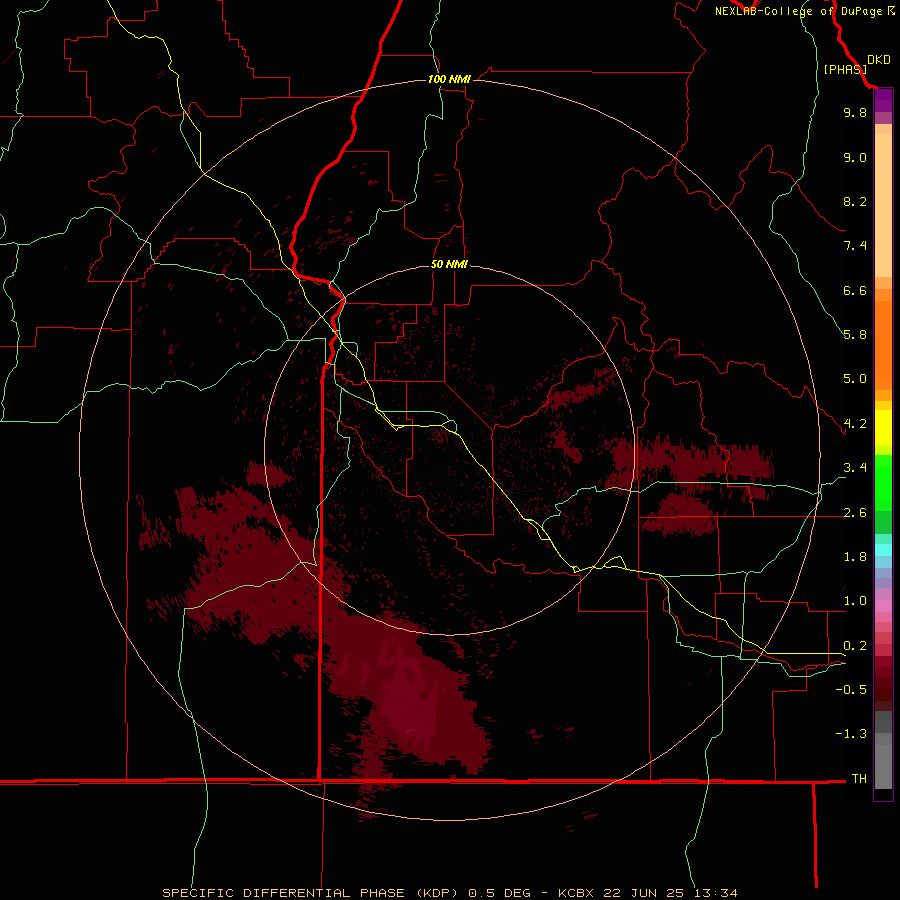Click the 9.0 scale value
Screen dimensions: 900x900
pyautogui.click(x=855, y=157)
